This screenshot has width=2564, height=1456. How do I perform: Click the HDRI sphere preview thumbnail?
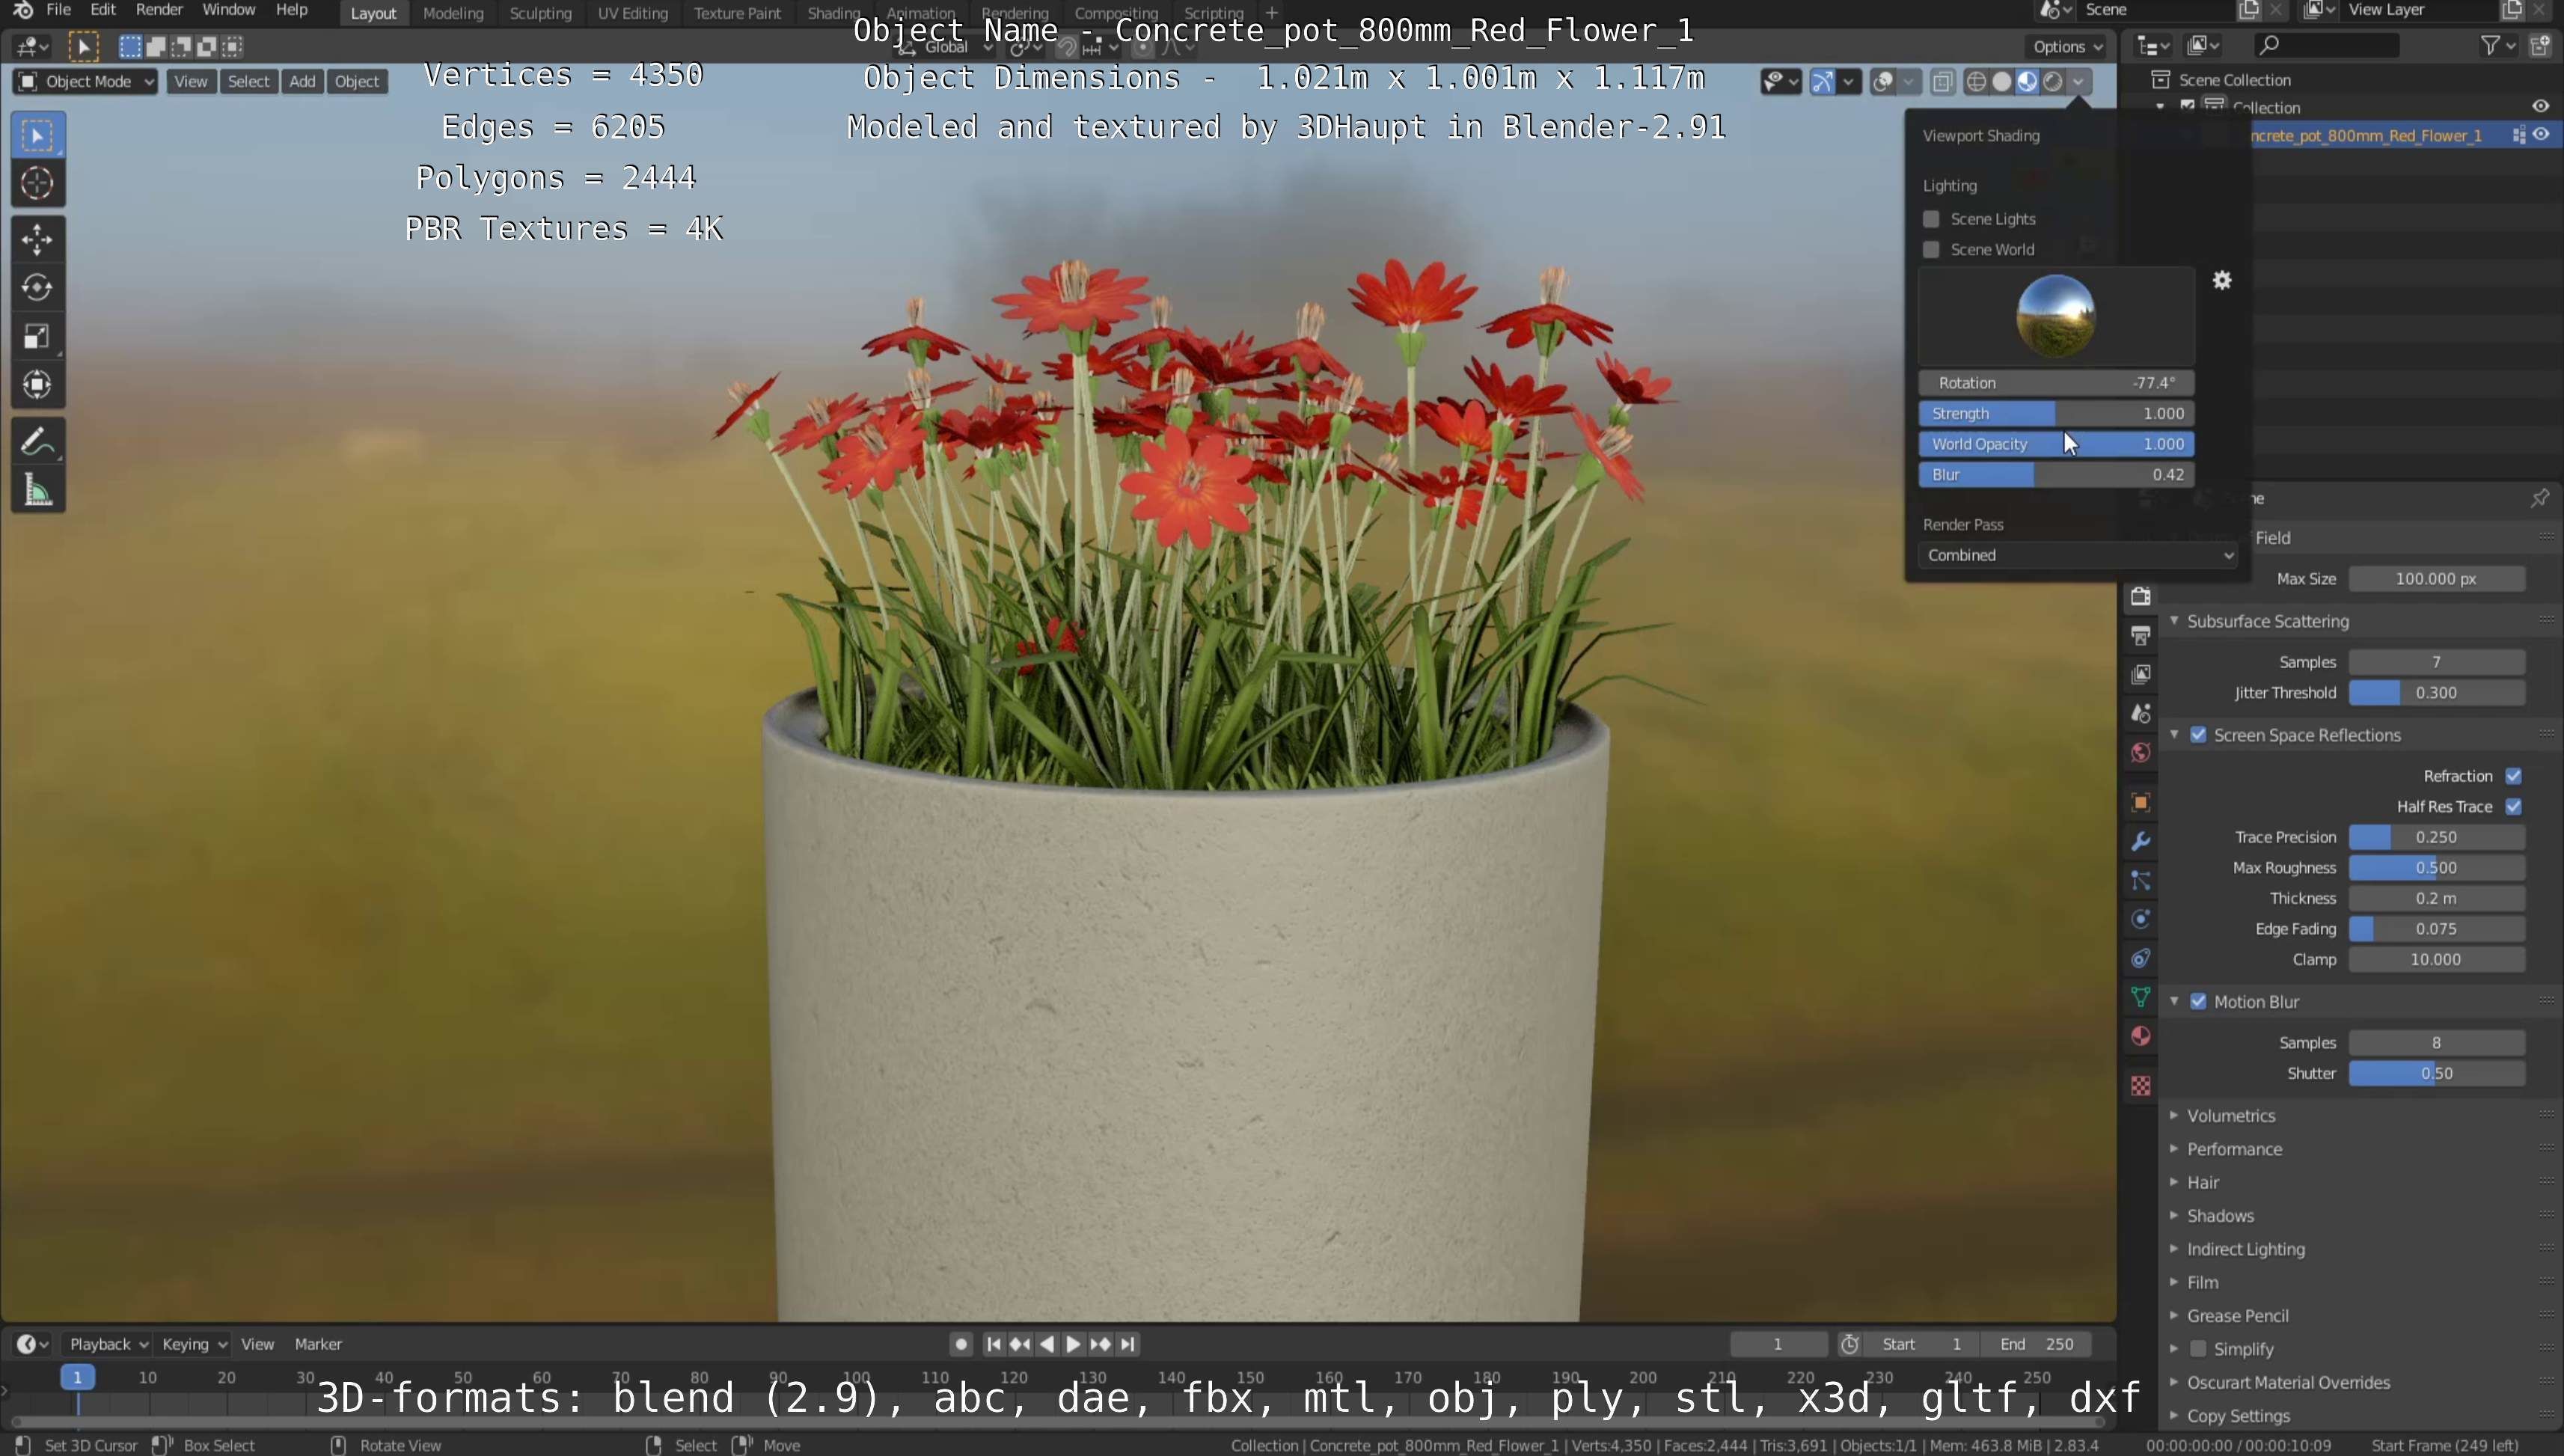tap(2056, 316)
